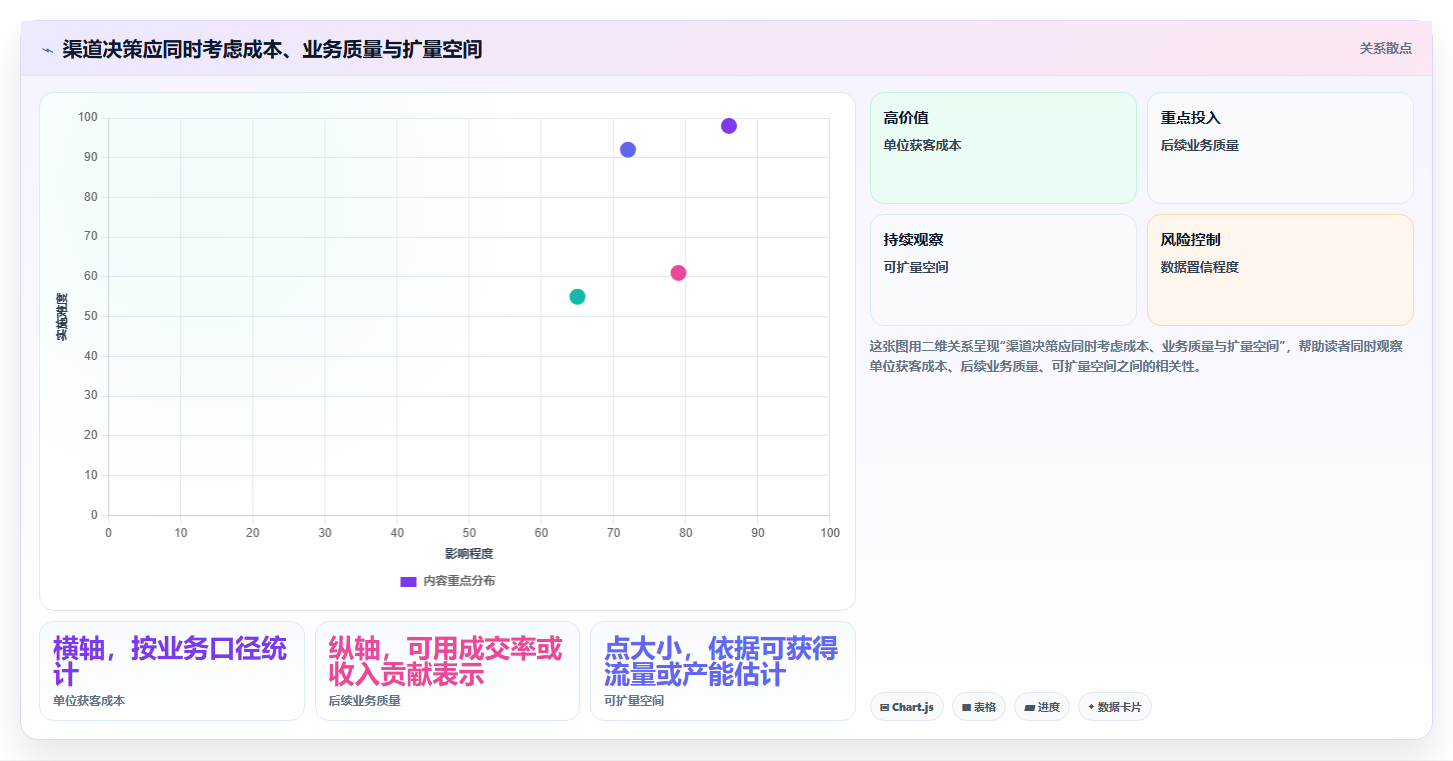Click 后续业务质量 text in 重点投入 card

[1200, 145]
